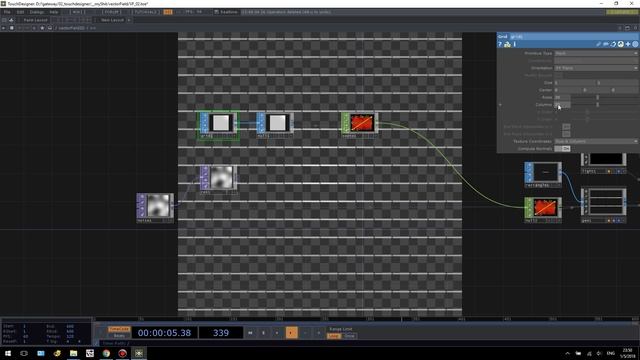Click the operator info icon in parameters
640x360 pixels.
tap(515, 44)
